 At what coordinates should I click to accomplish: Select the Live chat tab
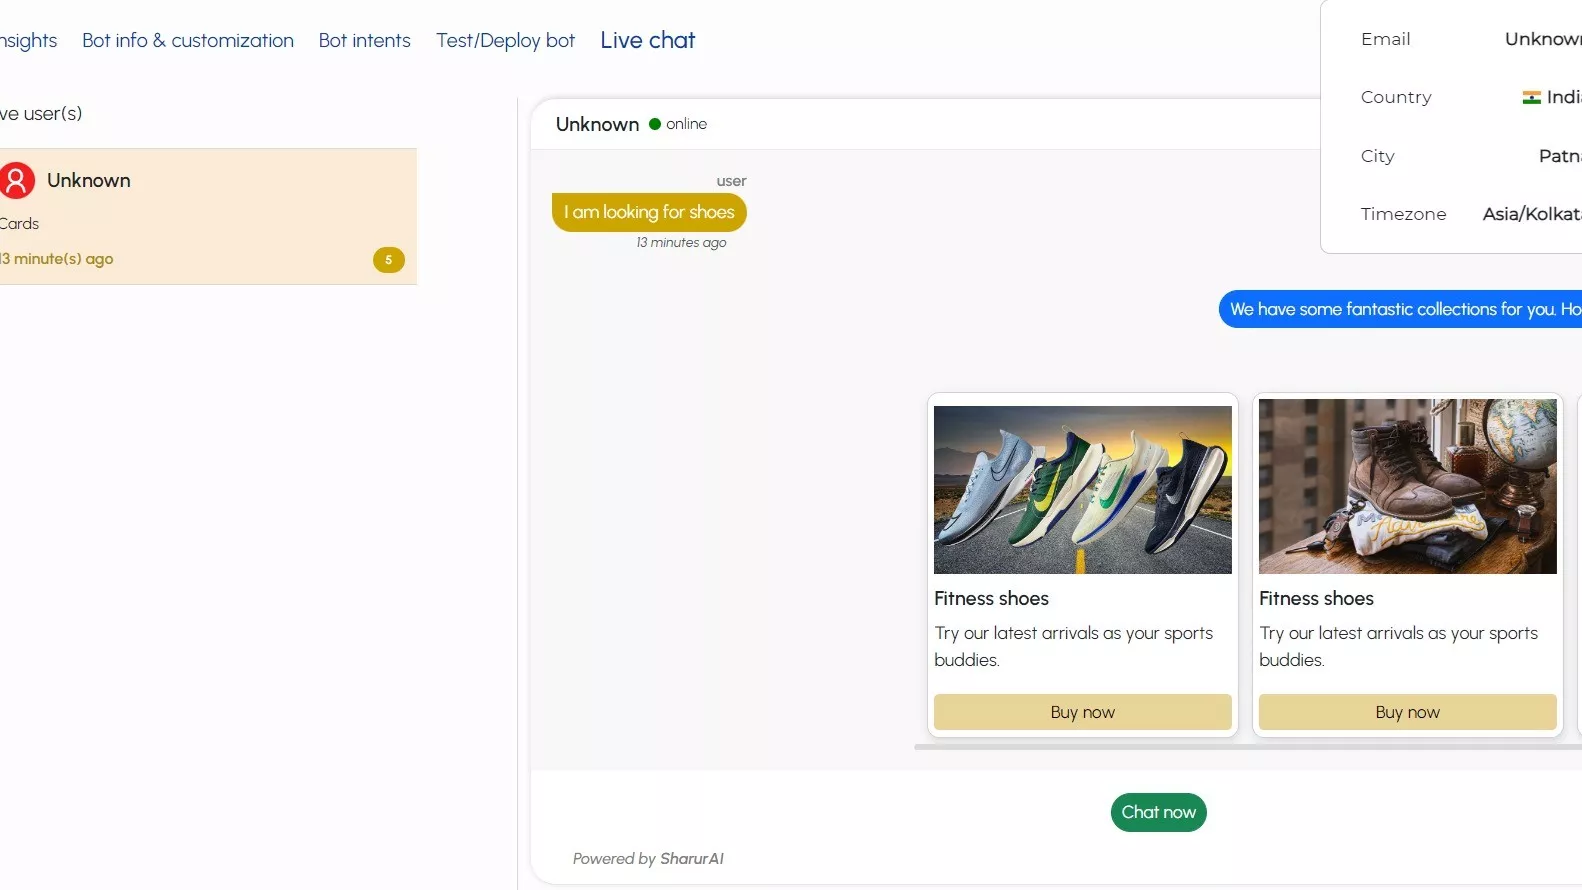coord(647,40)
